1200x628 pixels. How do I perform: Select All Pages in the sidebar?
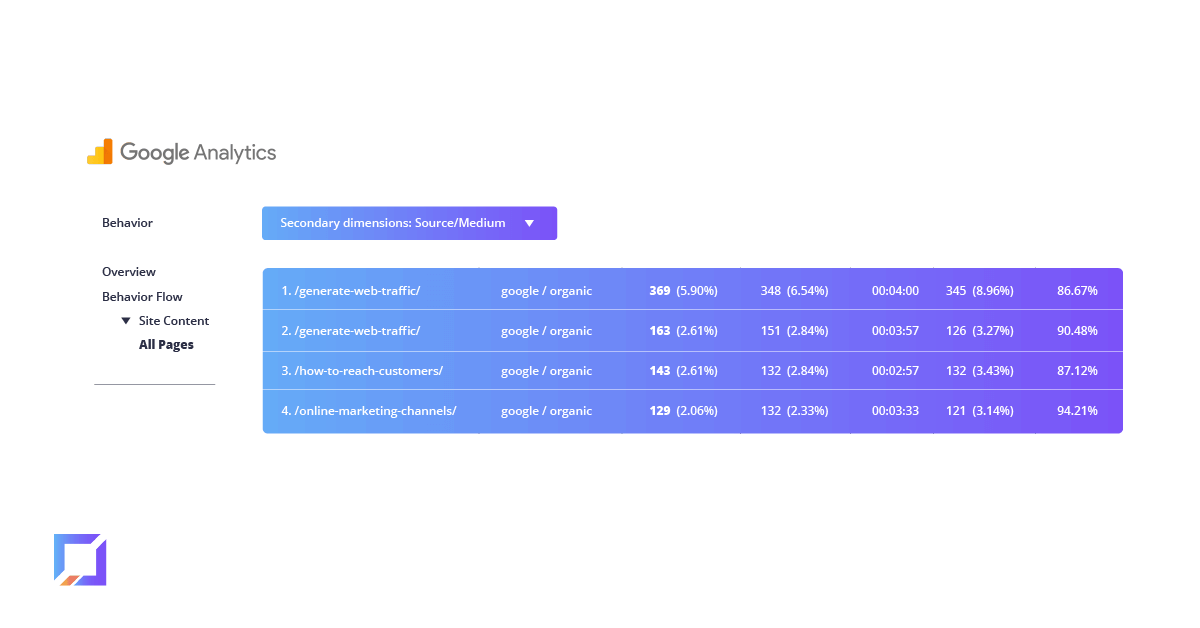(166, 344)
